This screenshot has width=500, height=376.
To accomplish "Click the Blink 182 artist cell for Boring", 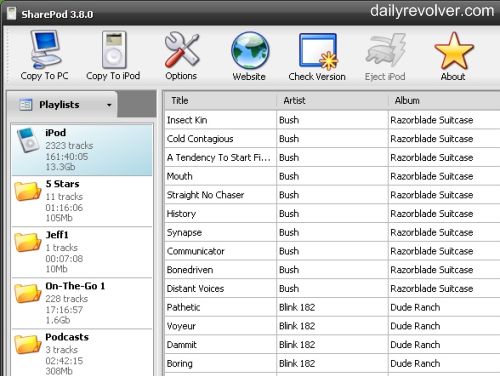I will coord(332,363).
